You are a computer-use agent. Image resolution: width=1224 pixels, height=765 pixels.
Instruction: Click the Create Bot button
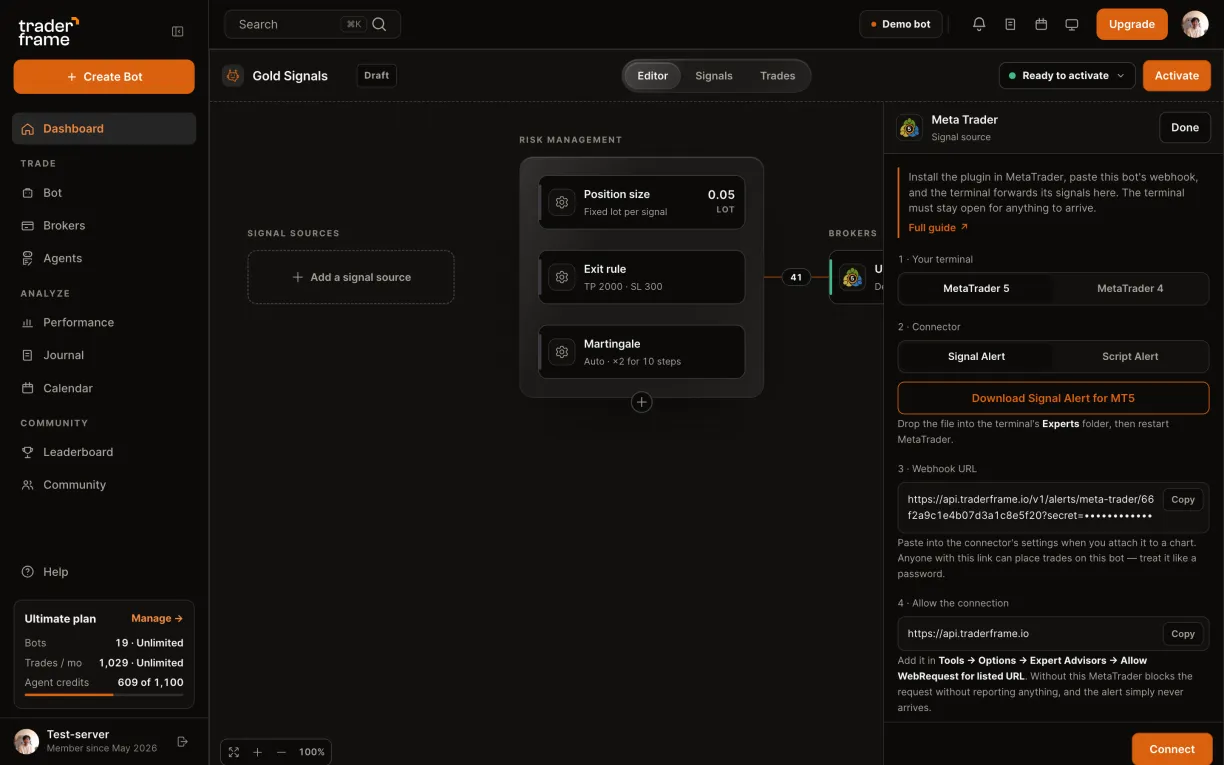pos(104,77)
